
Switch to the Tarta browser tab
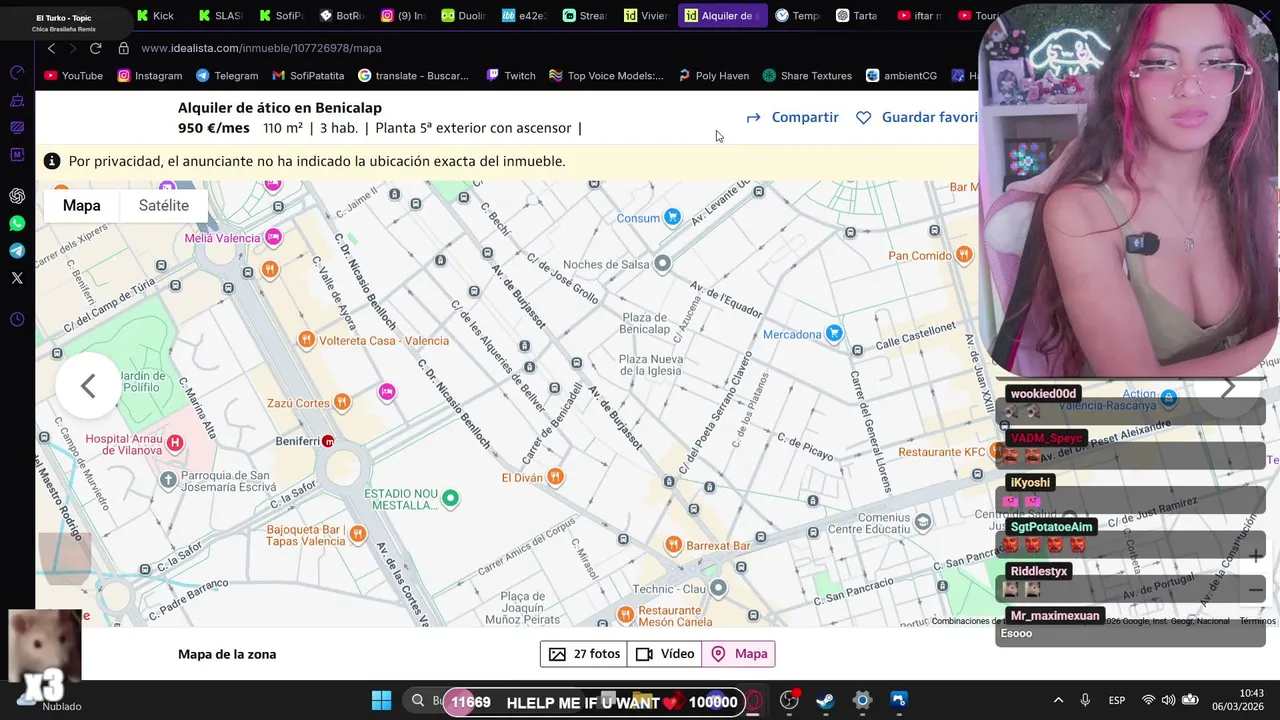coord(856,16)
